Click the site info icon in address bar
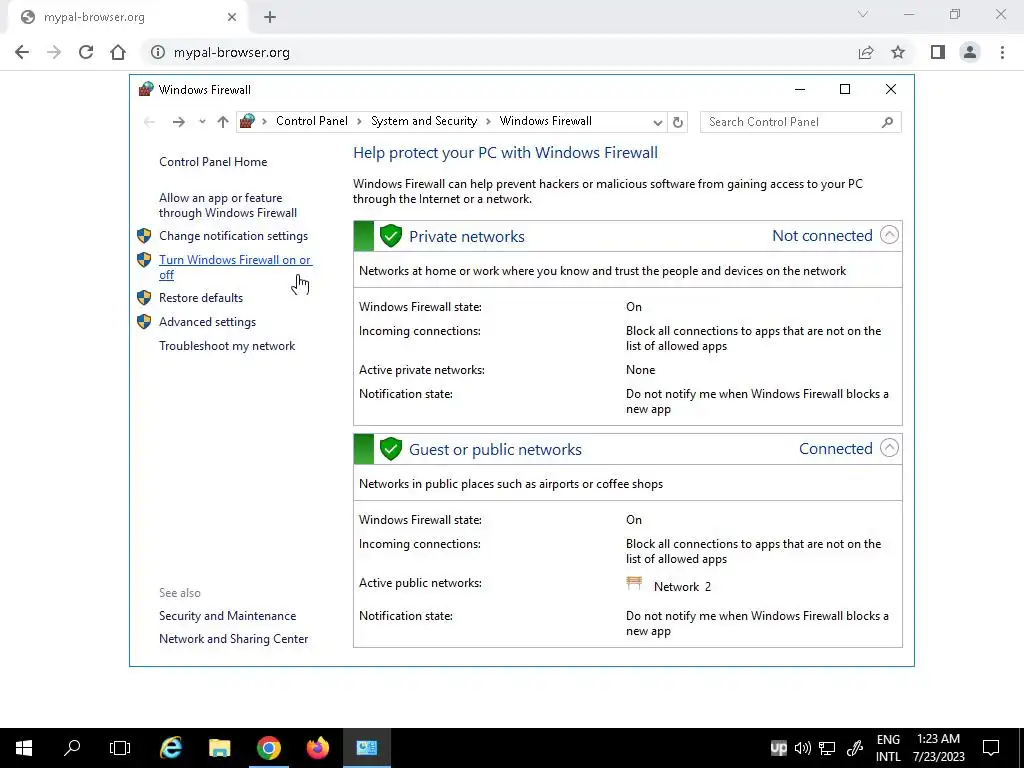The image size is (1024, 768). (157, 52)
